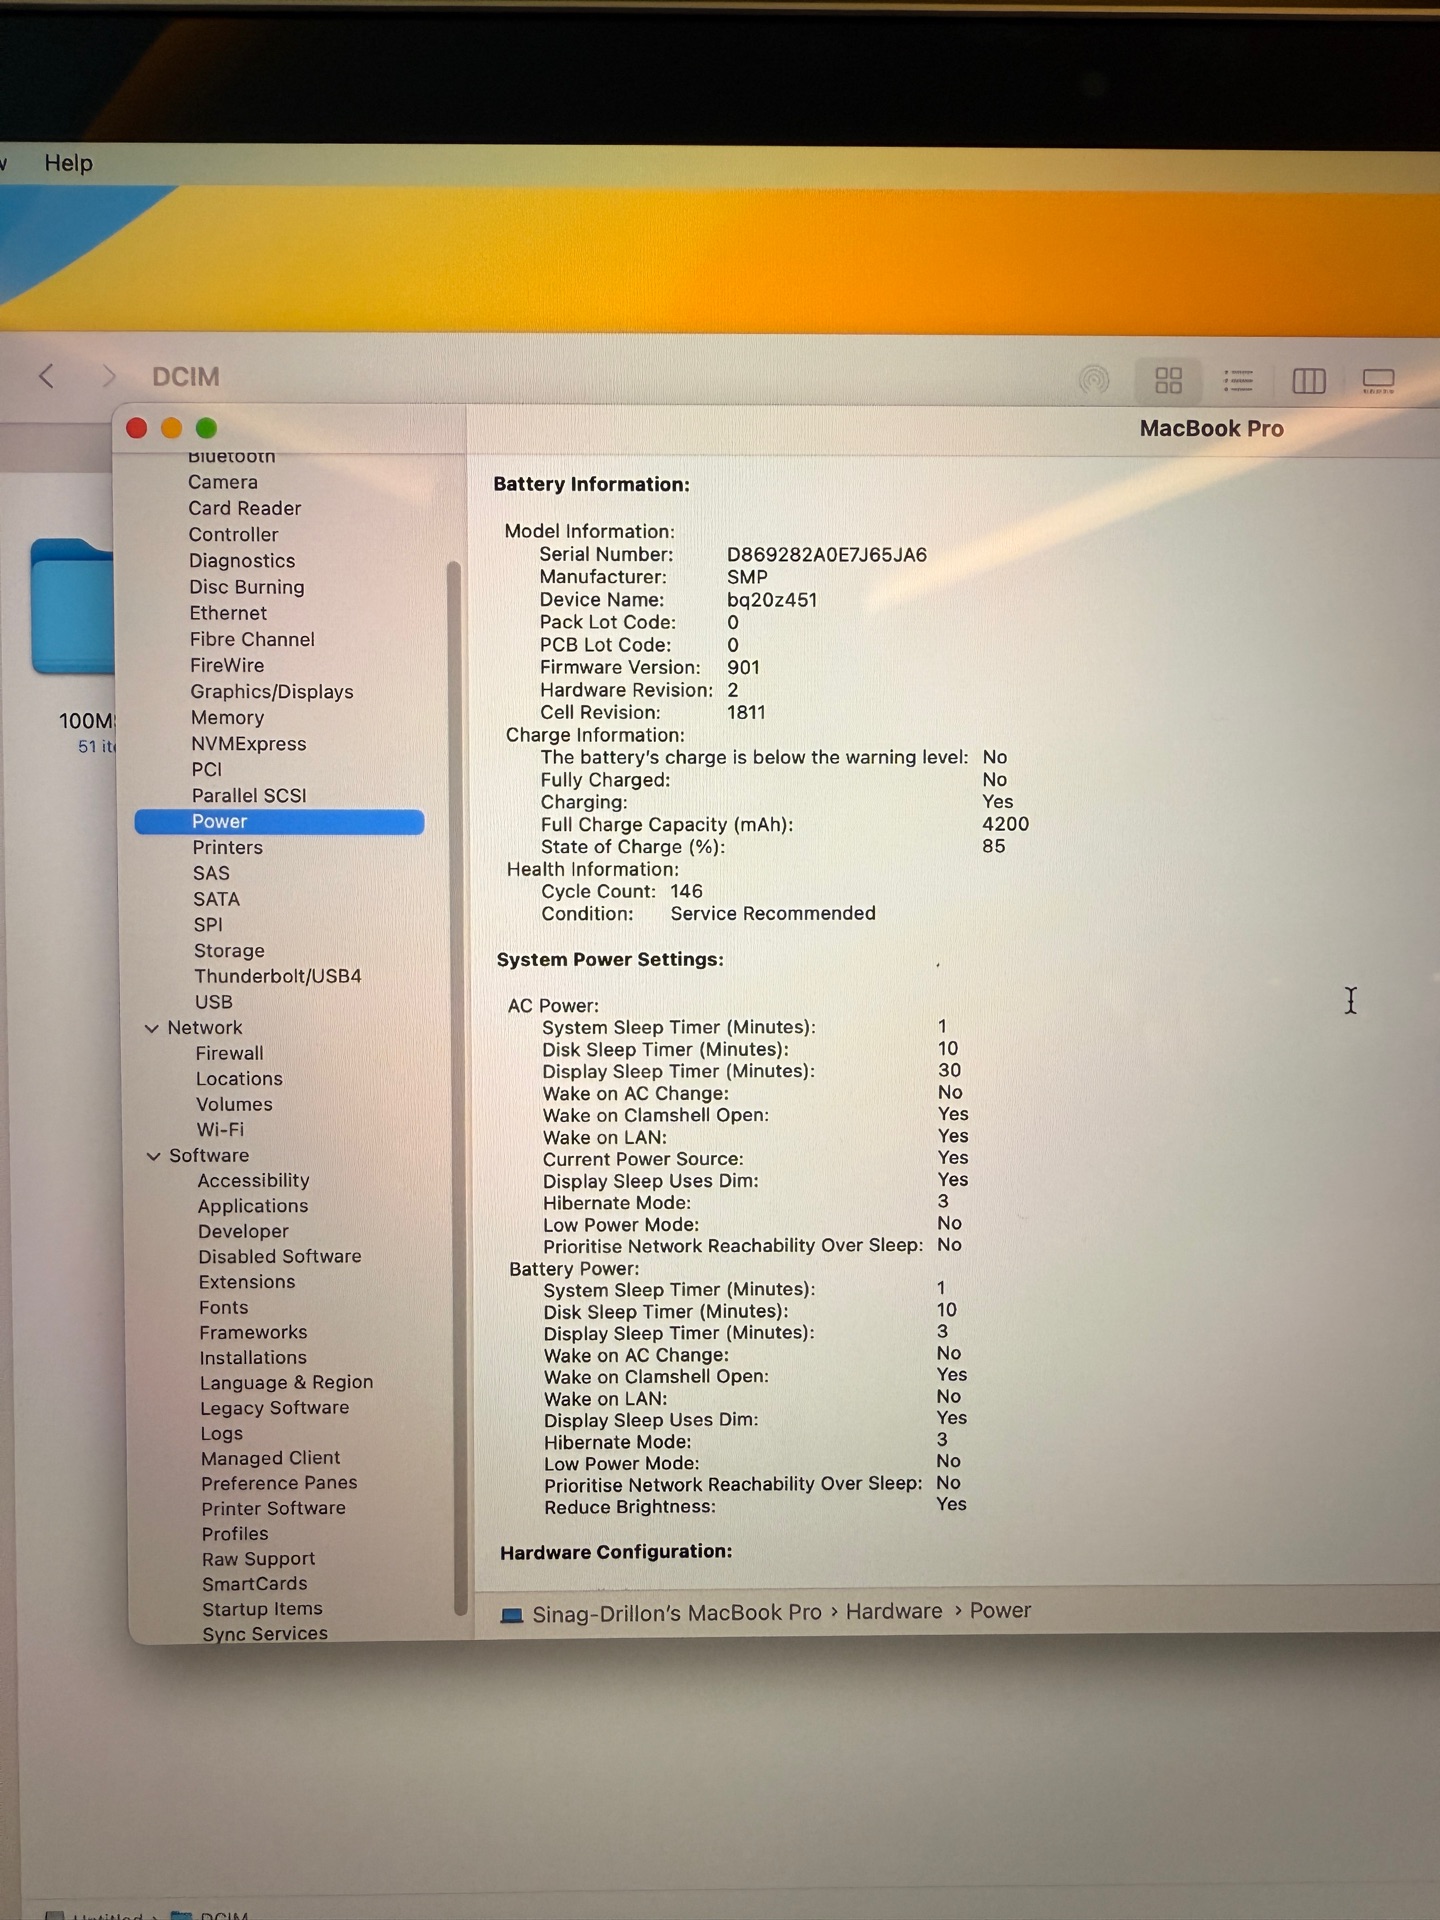1440x1920 pixels.
Task: Select Installations under Software
Action: 253,1358
